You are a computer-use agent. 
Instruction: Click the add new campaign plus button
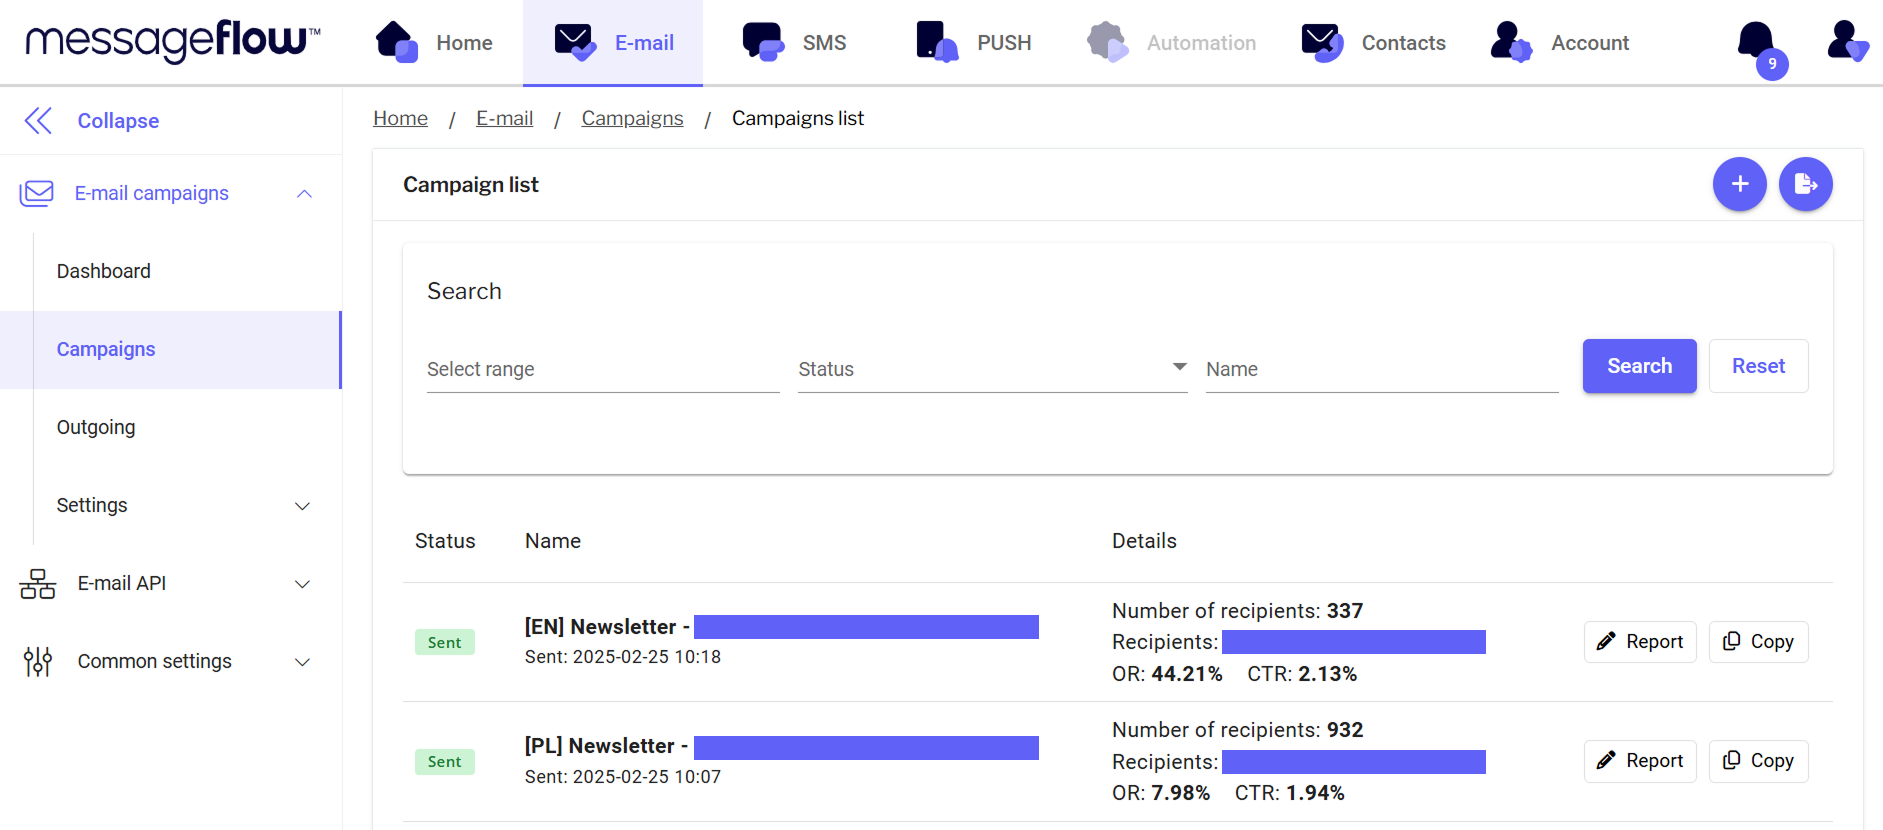(x=1739, y=184)
